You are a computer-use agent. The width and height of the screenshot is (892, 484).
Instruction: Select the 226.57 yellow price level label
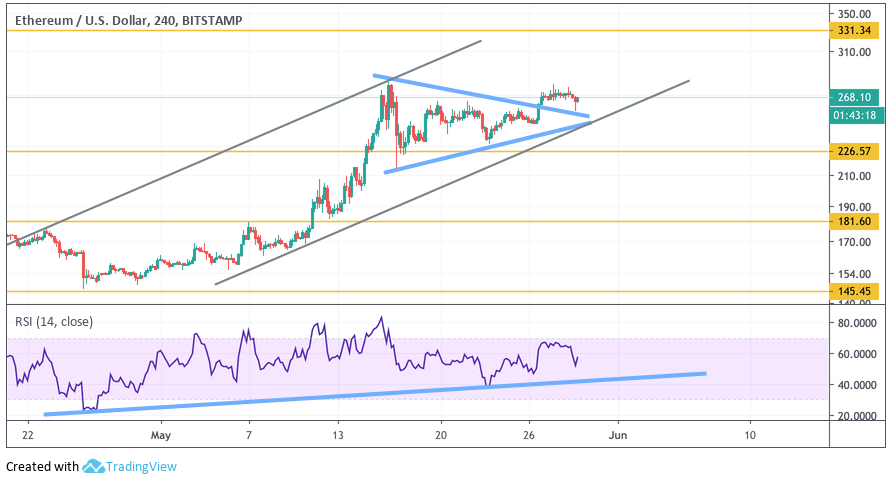click(859, 152)
